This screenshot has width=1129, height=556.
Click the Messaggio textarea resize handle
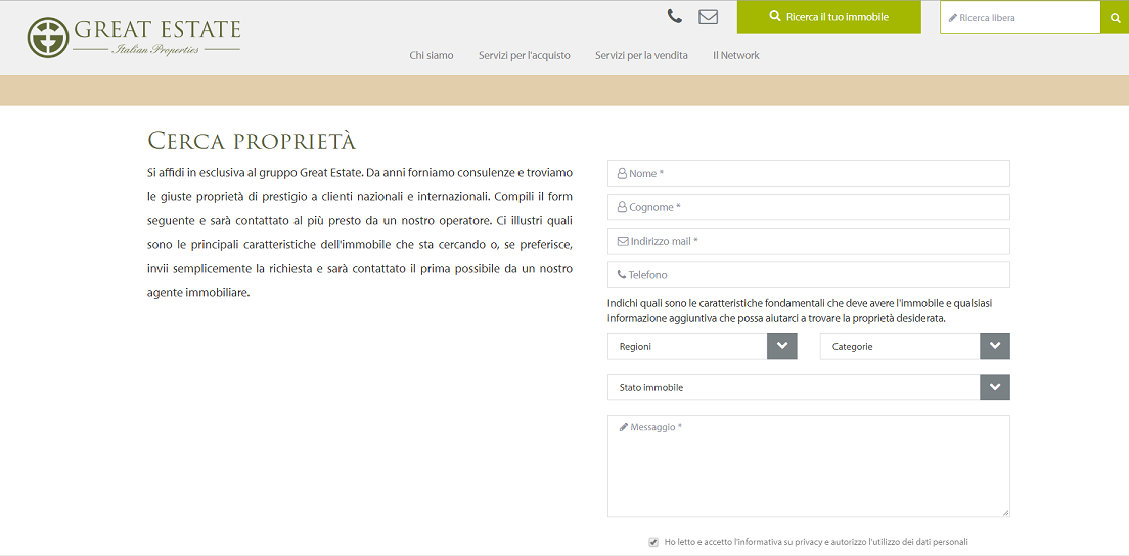1005,513
